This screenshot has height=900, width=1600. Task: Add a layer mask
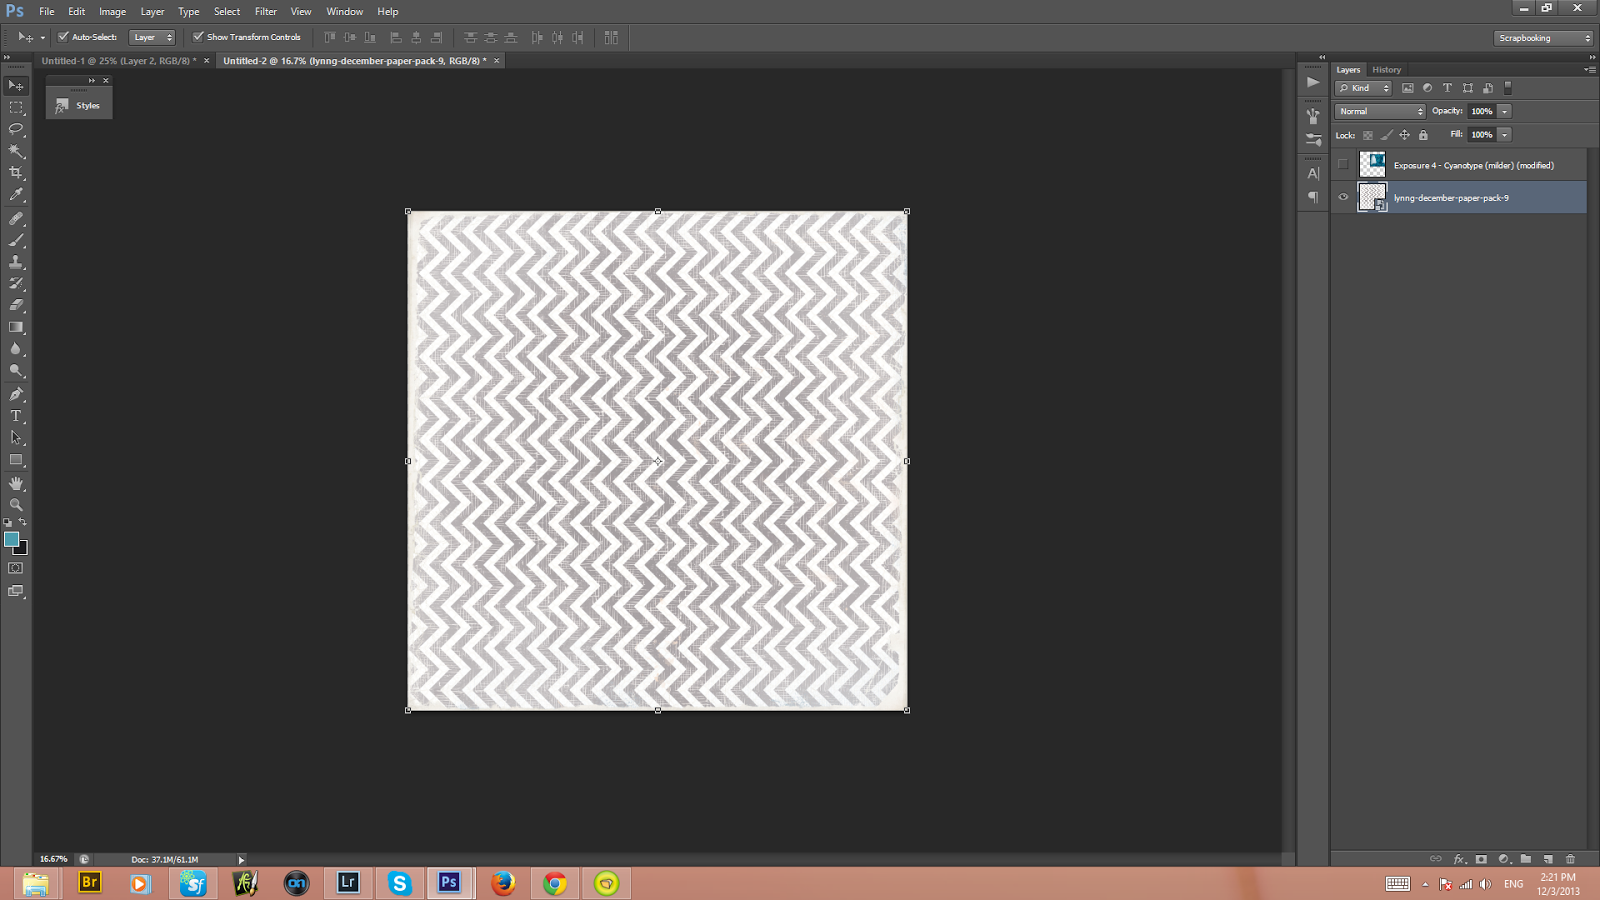coord(1481,859)
